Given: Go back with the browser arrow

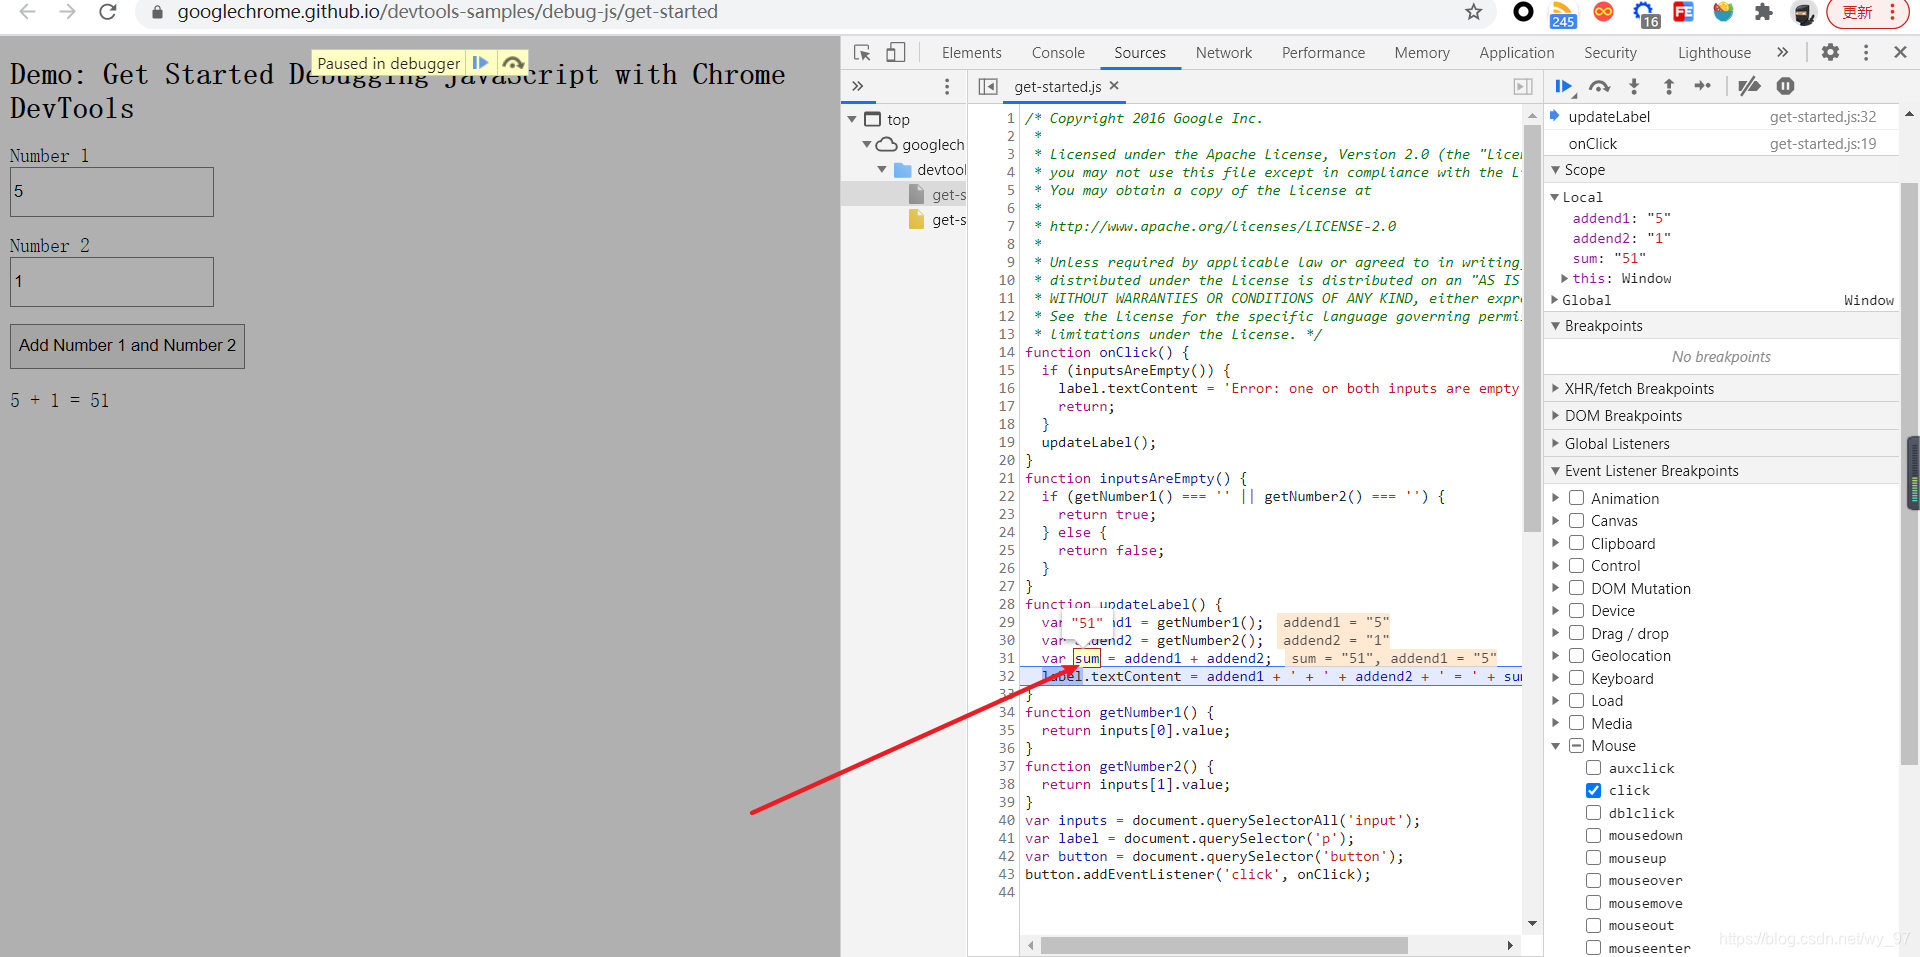Looking at the screenshot, I should 27,12.
